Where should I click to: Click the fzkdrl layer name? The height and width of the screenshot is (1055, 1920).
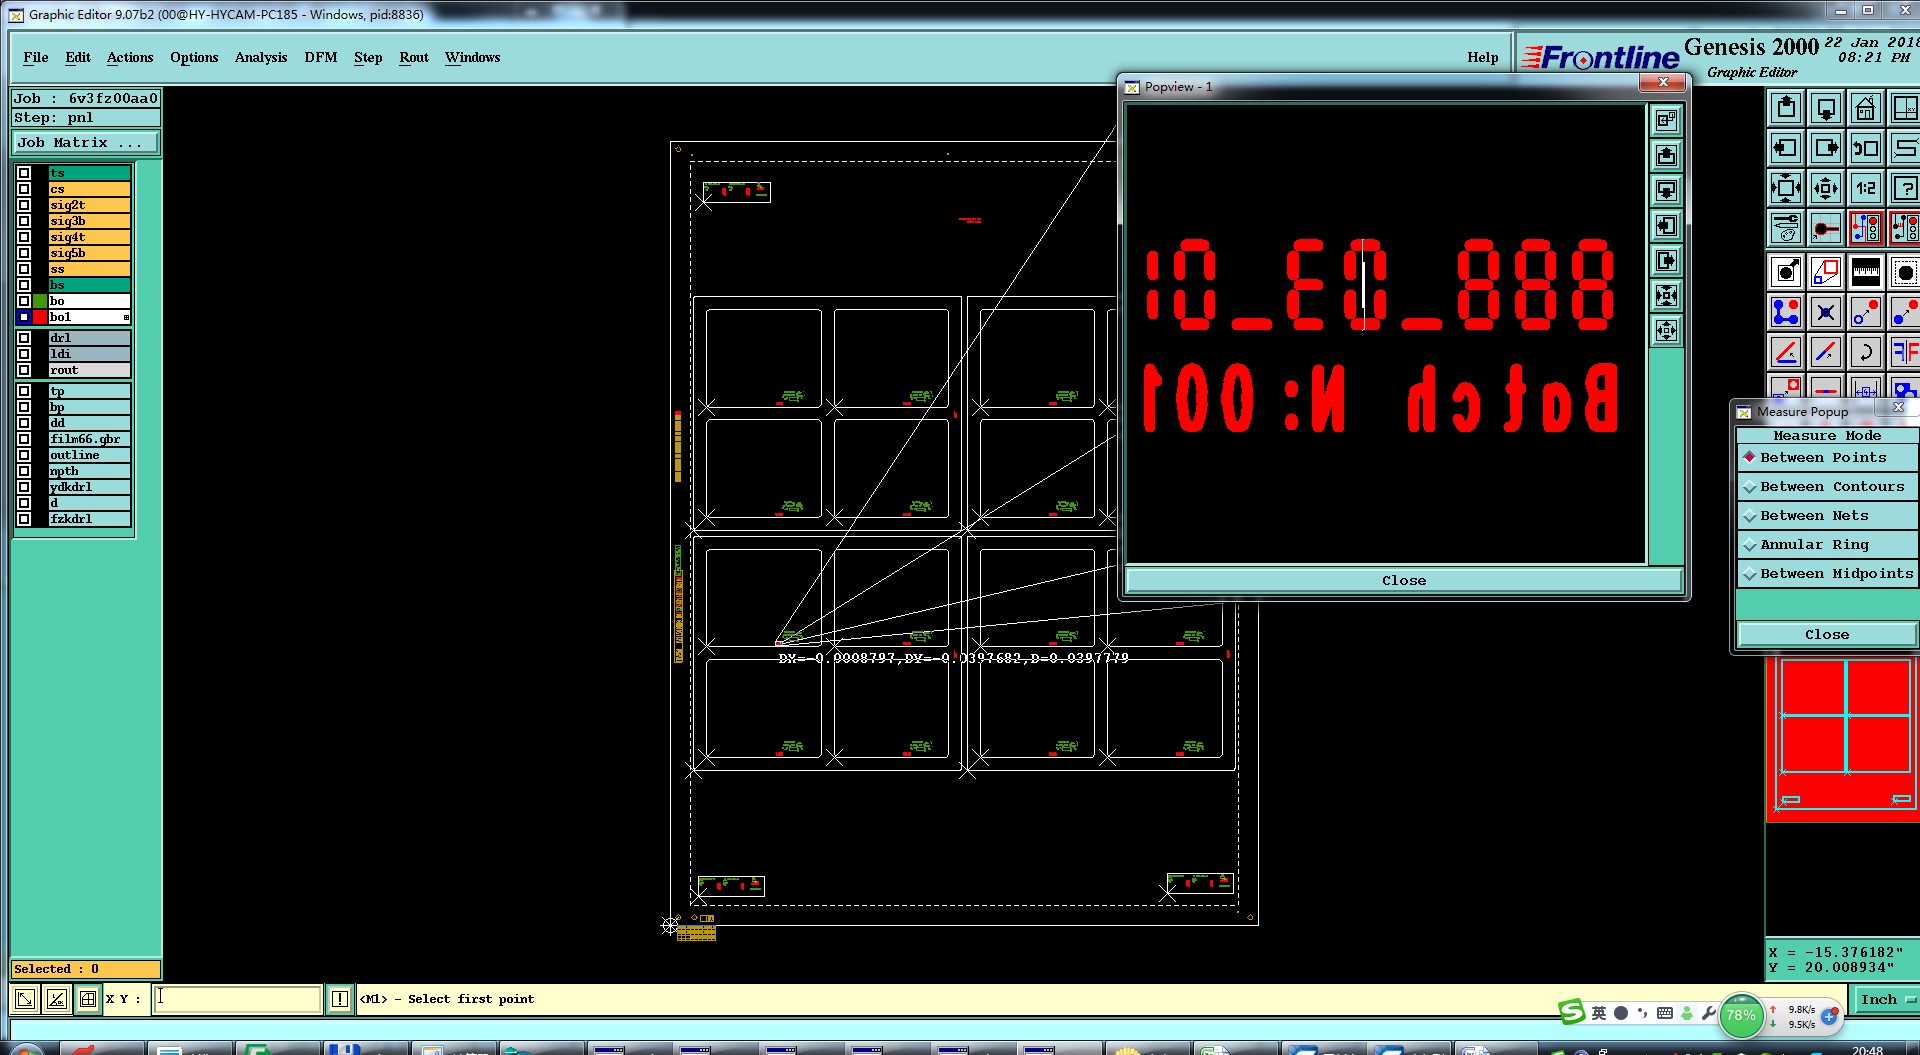(x=89, y=519)
